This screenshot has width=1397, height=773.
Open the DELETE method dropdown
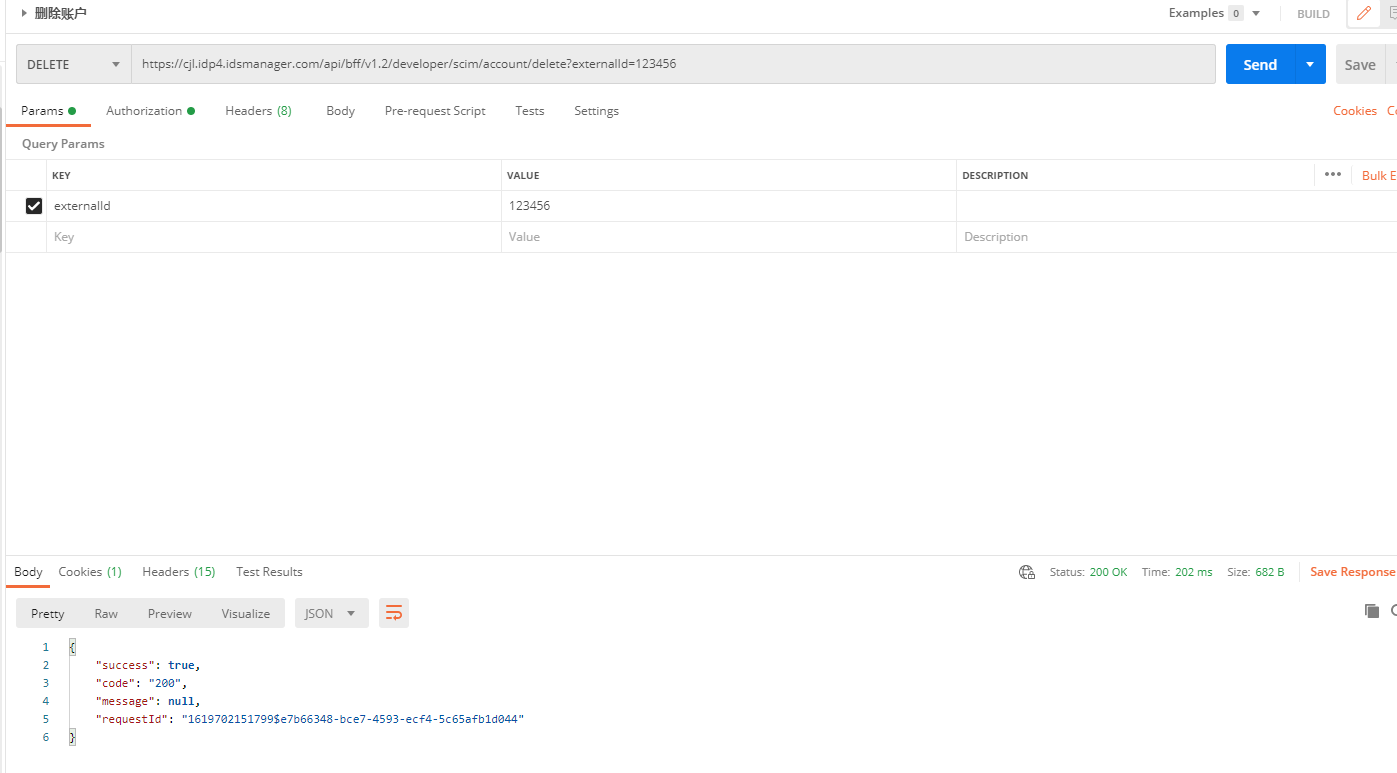coord(73,64)
